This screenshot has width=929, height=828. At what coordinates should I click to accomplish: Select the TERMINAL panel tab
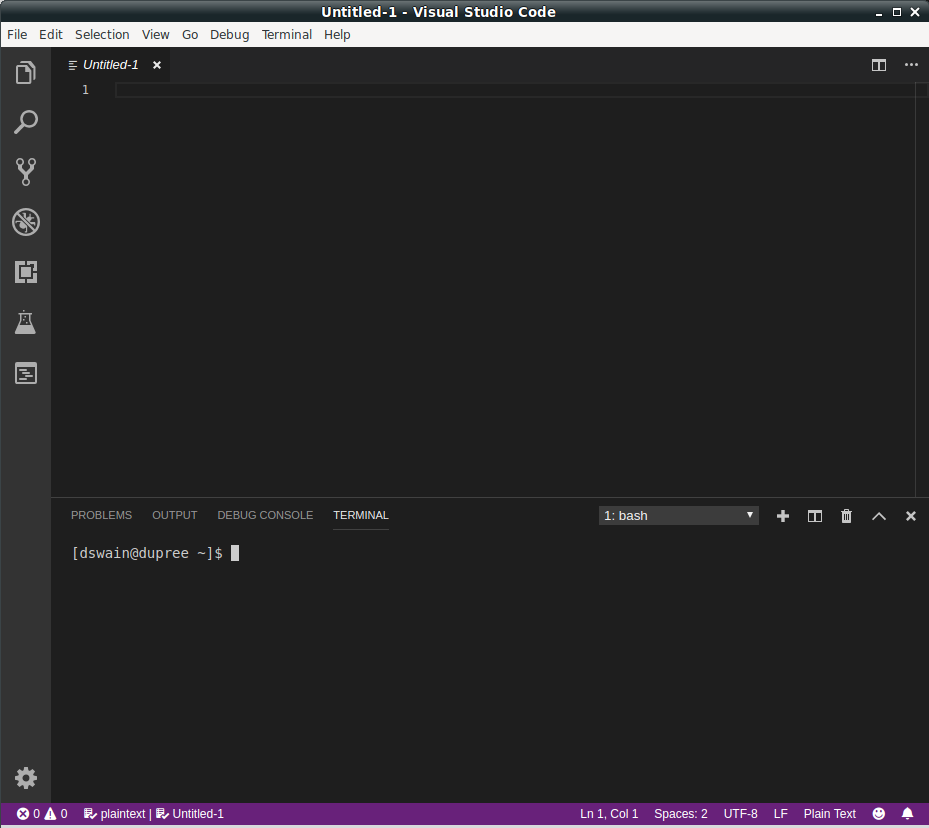(361, 515)
